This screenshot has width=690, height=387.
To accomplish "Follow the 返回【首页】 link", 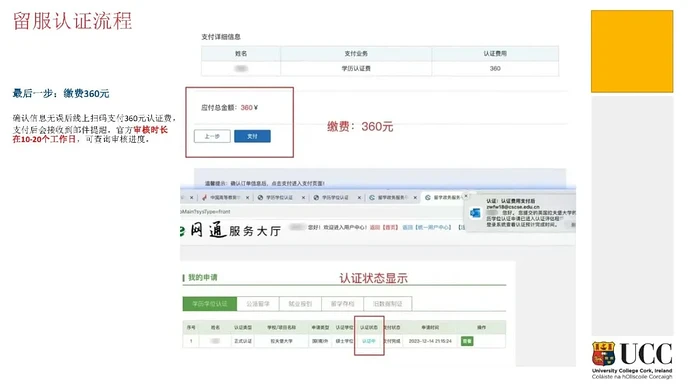I will [x=384, y=228].
